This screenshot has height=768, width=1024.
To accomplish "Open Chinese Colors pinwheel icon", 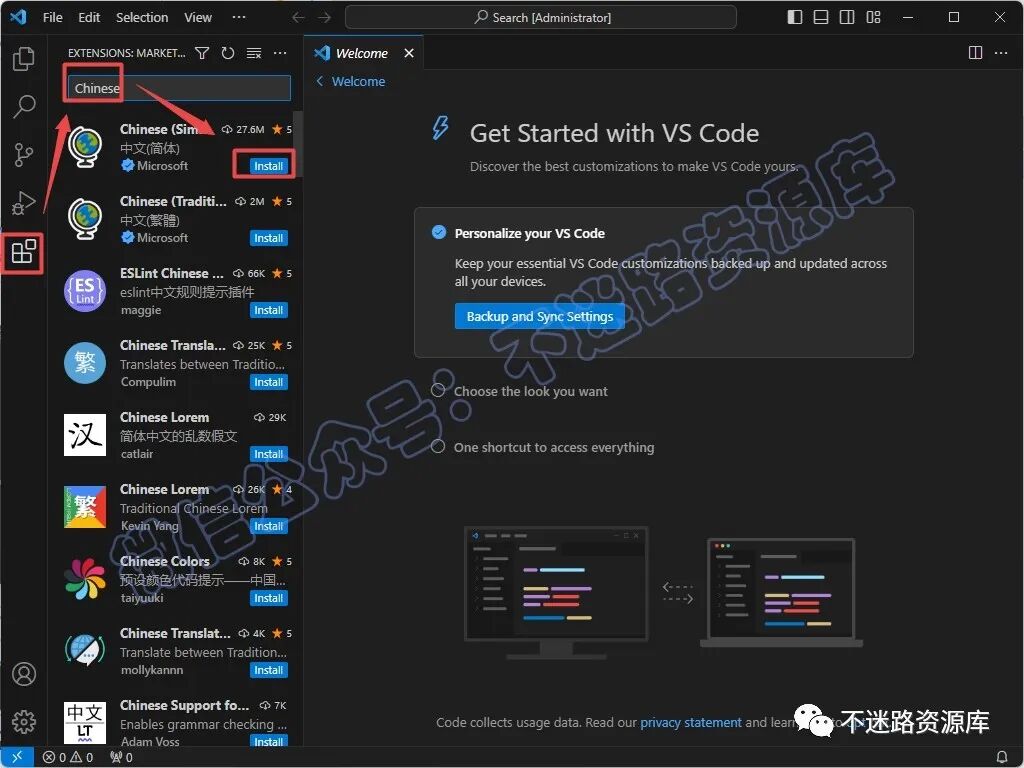I will tap(85, 579).
